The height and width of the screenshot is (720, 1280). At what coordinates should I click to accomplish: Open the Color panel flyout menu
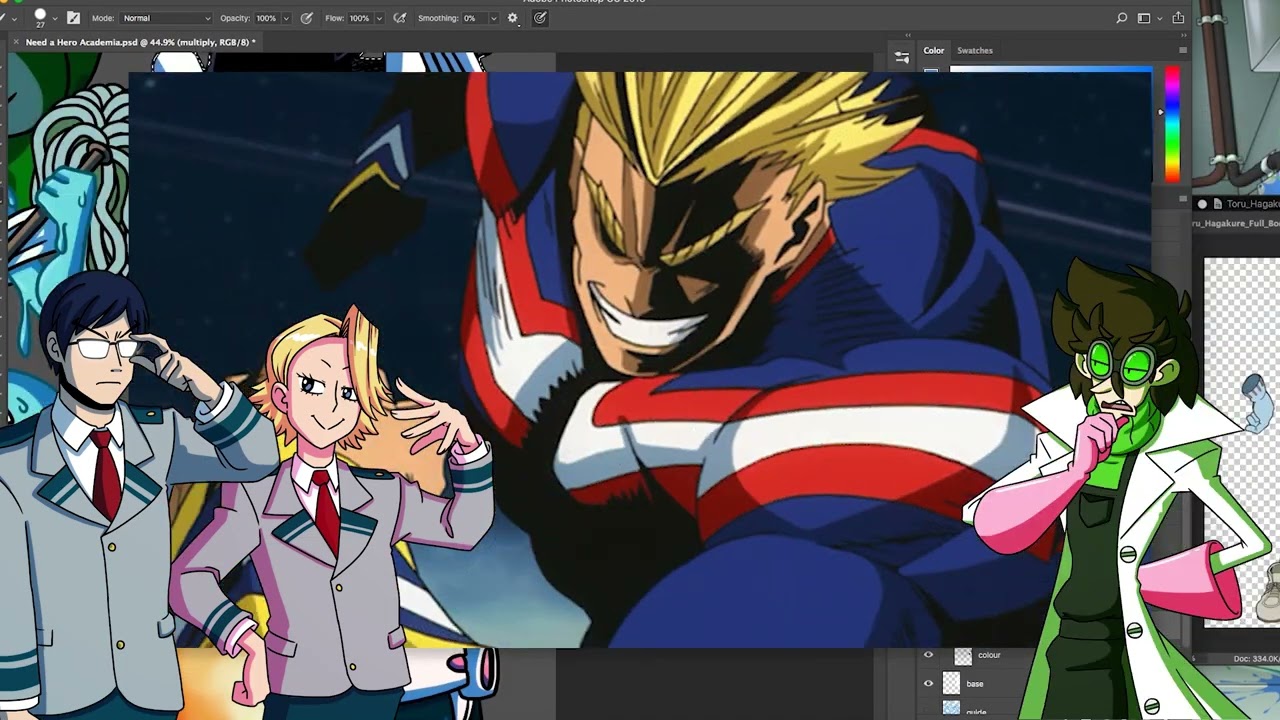tap(1183, 50)
